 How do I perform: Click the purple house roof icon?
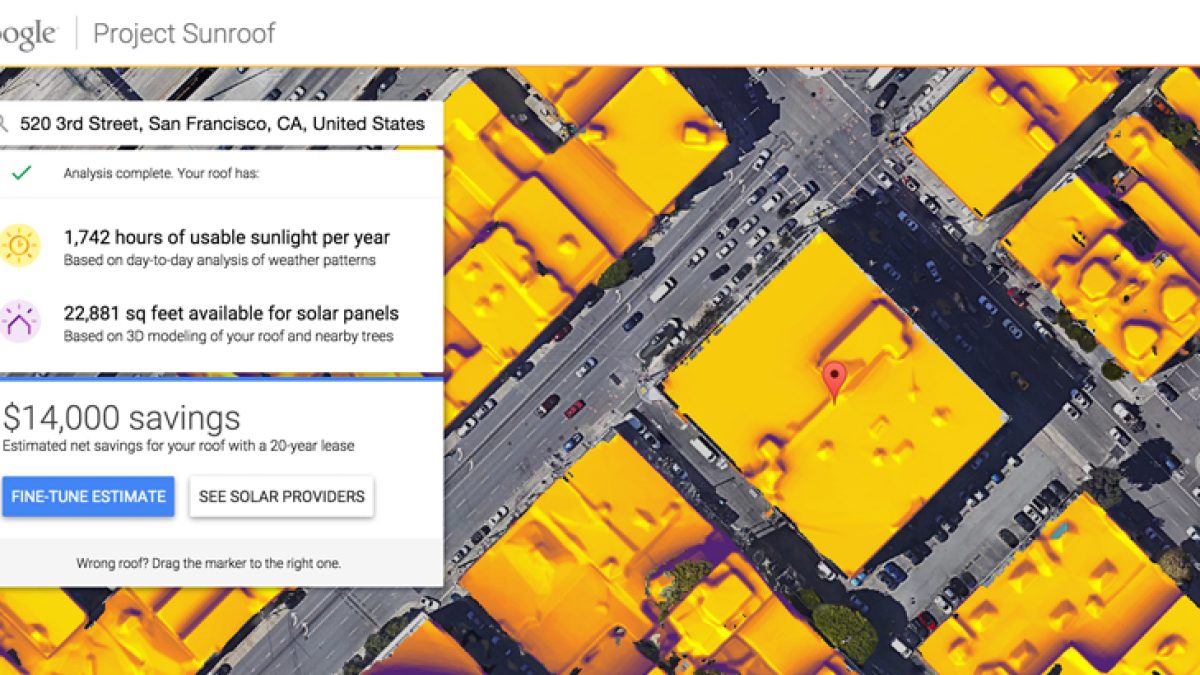19,322
